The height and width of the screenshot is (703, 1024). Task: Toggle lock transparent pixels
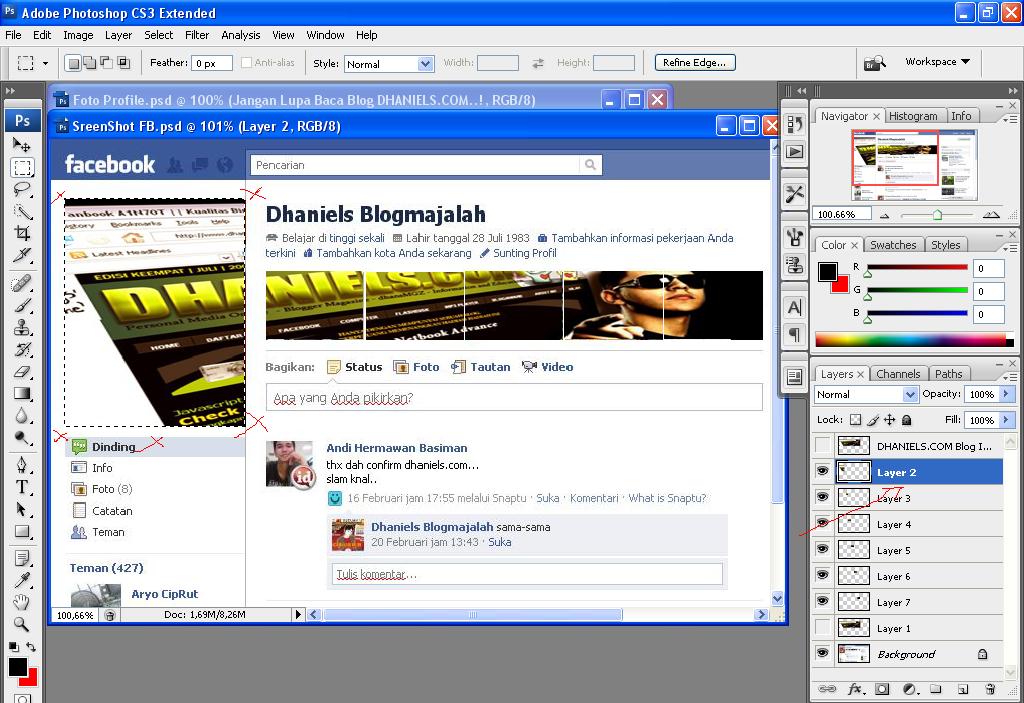click(x=856, y=420)
